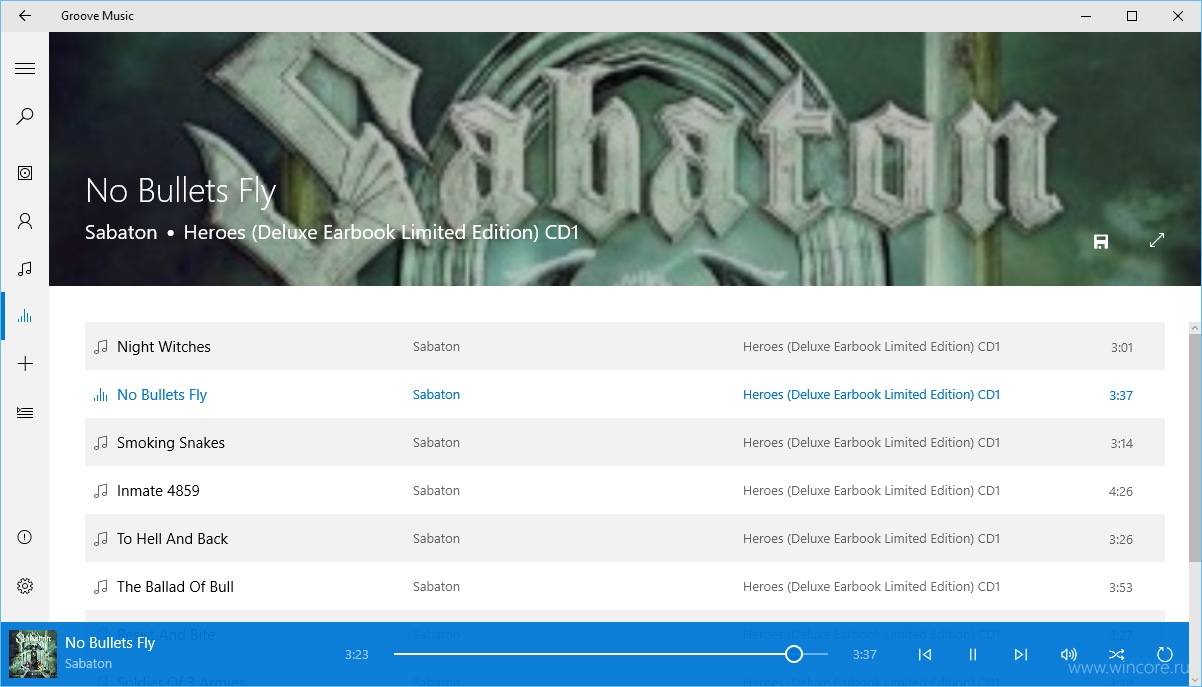Pause the current song
Viewport: 1202px width, 687px height.
click(x=972, y=655)
